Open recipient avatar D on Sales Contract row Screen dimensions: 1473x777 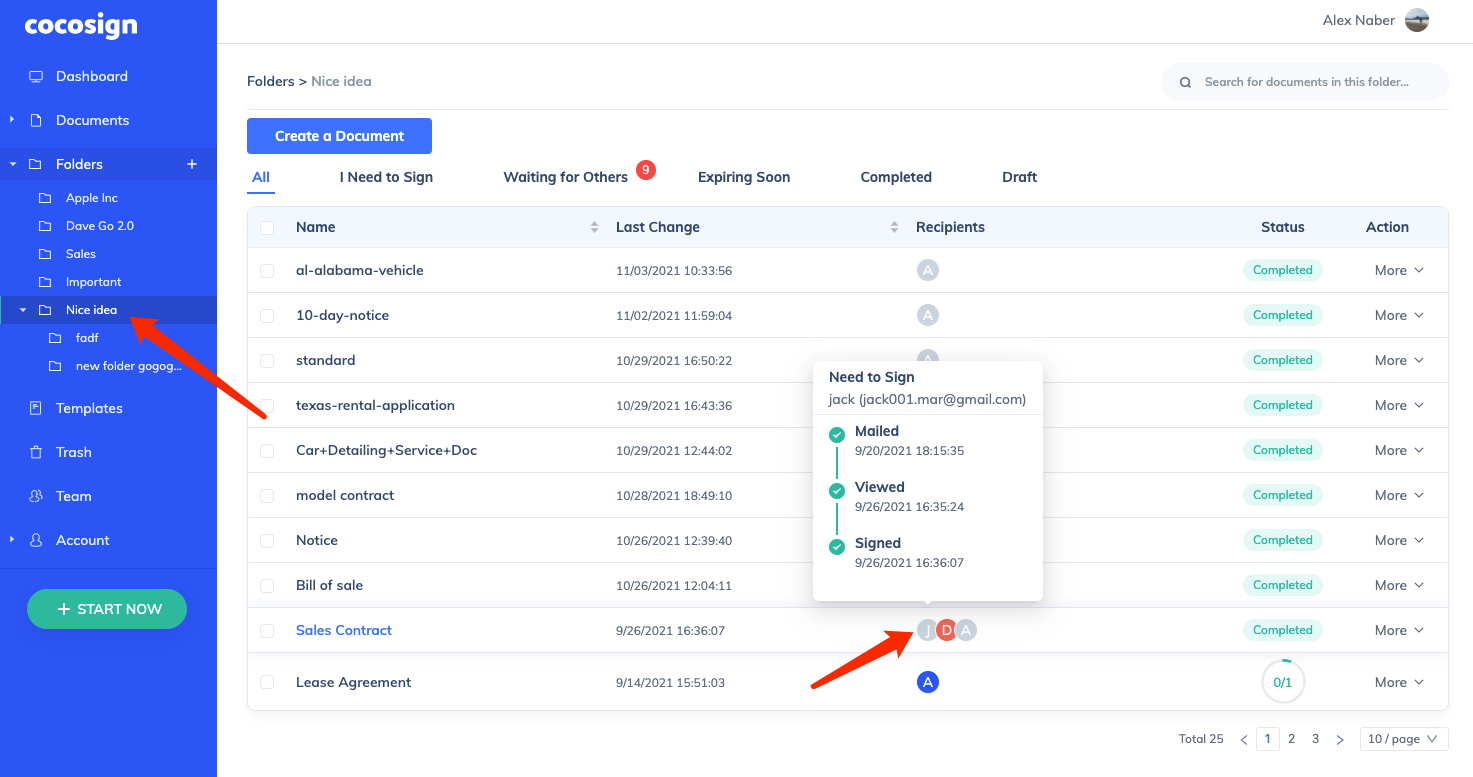click(946, 630)
